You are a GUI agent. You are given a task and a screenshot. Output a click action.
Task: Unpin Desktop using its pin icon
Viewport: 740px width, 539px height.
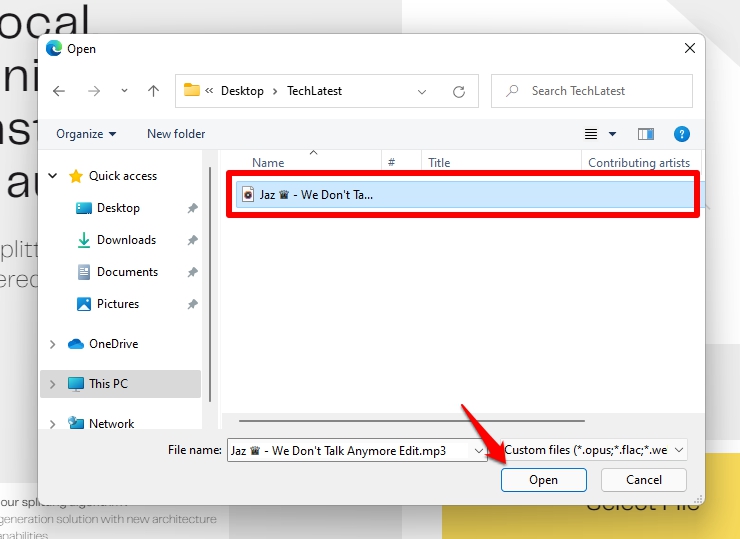[x=192, y=208]
